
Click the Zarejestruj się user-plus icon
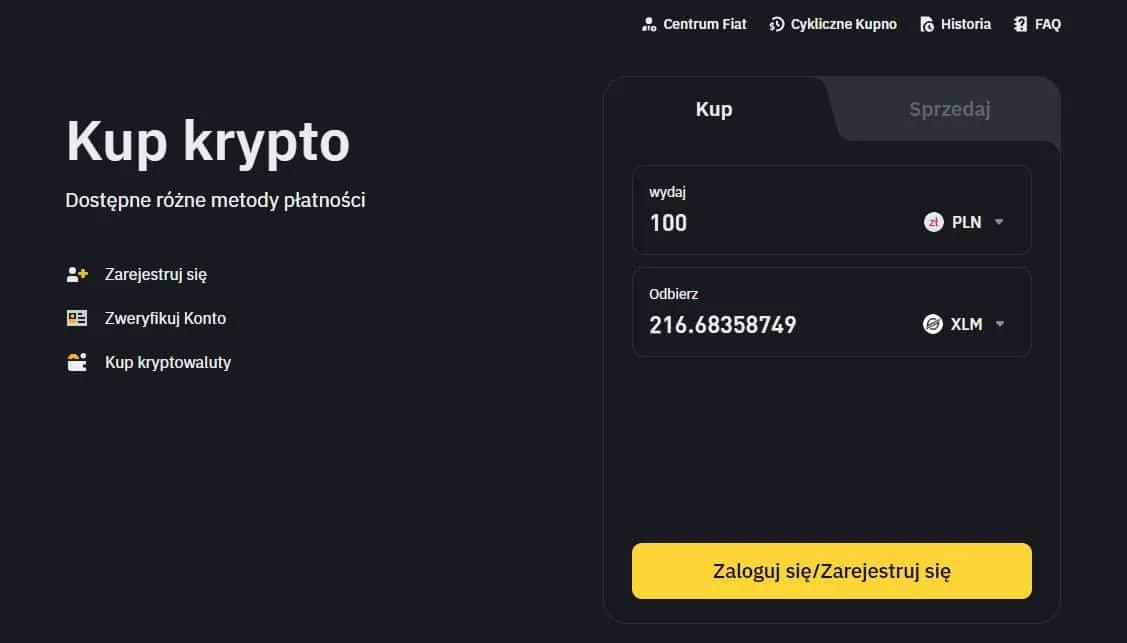pyautogui.click(x=76, y=273)
